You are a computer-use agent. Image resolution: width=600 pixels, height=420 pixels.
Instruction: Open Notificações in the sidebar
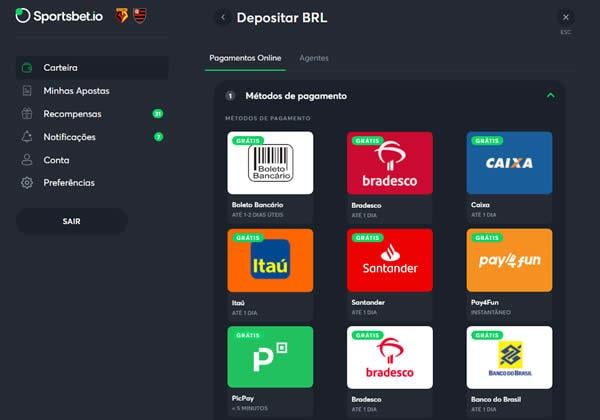point(92,137)
